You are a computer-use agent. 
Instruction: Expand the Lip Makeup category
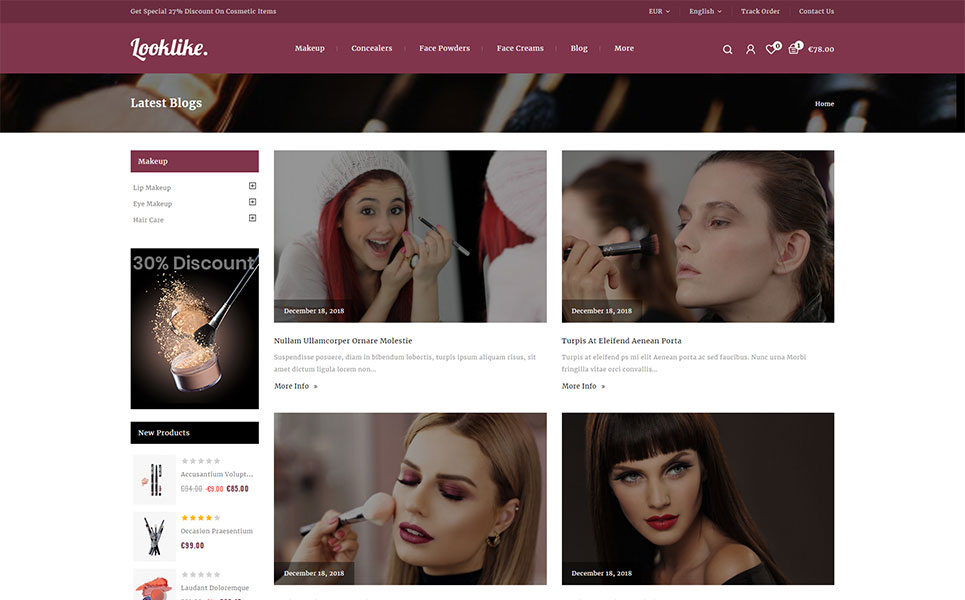(x=252, y=186)
